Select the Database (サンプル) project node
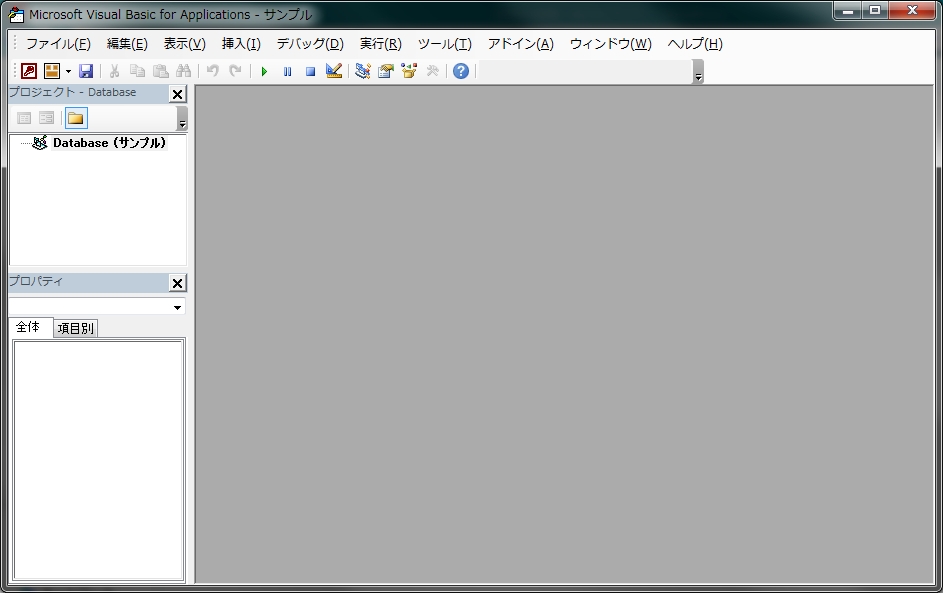The height and width of the screenshot is (593, 943). 109,143
